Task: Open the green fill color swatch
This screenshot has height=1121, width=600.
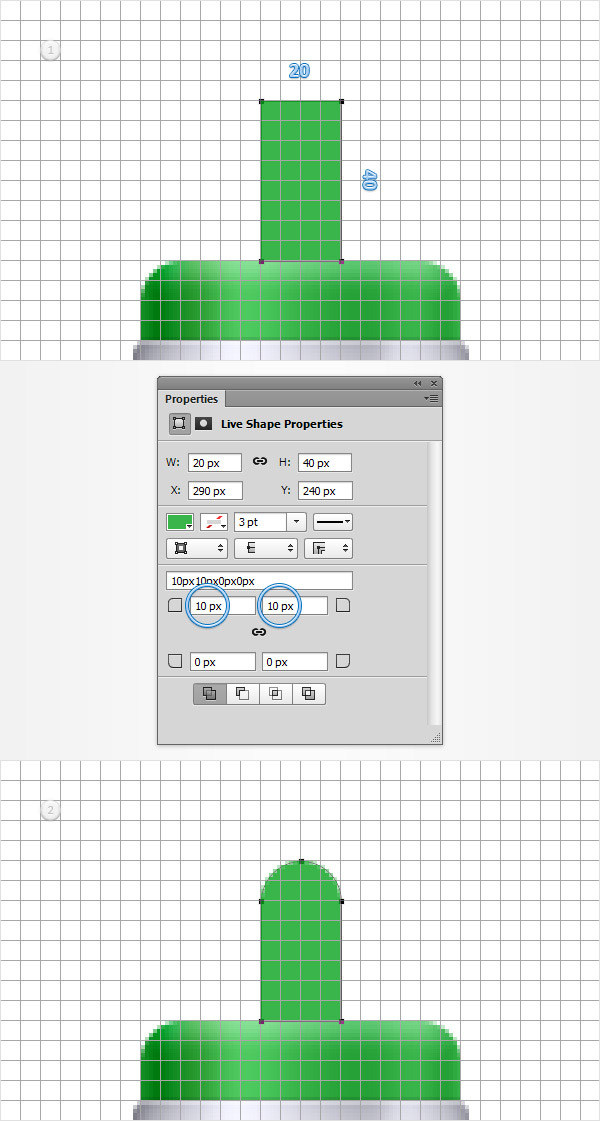Action: pyautogui.click(x=180, y=522)
